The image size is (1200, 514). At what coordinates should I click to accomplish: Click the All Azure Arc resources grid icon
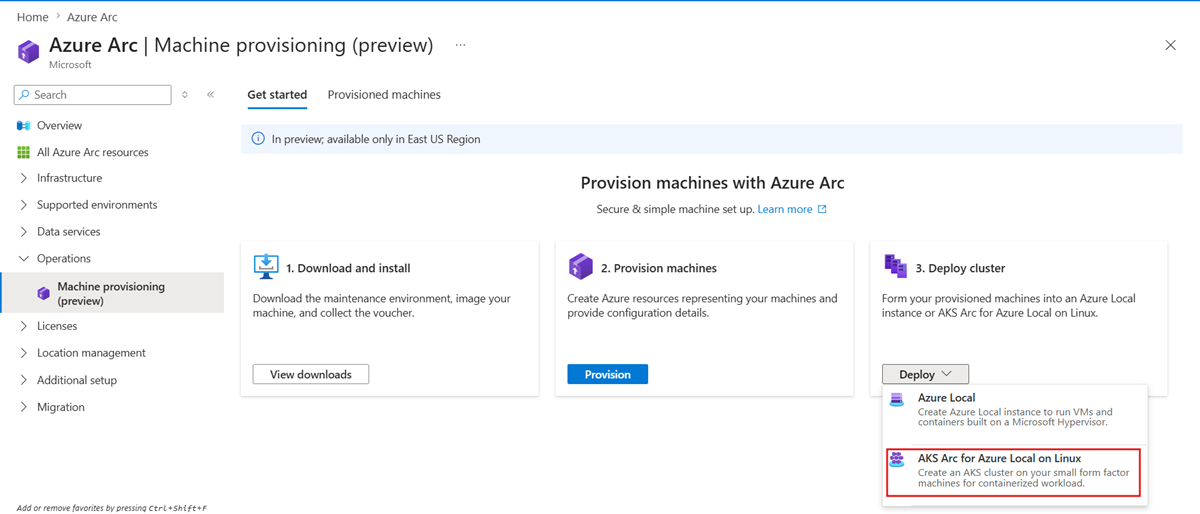point(24,152)
